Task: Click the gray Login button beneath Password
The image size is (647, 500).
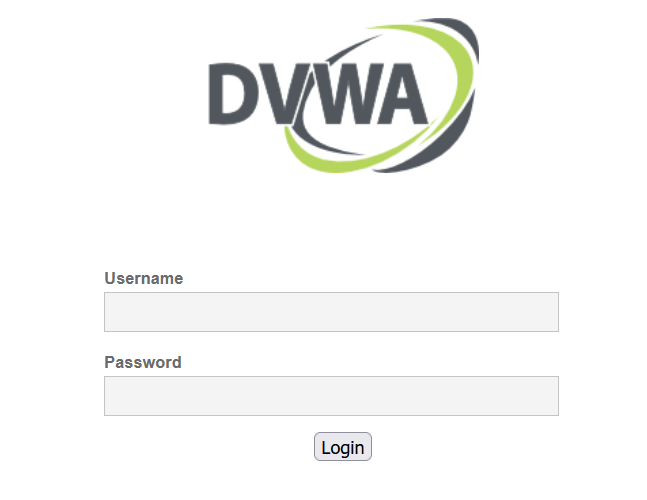Action: tap(343, 447)
